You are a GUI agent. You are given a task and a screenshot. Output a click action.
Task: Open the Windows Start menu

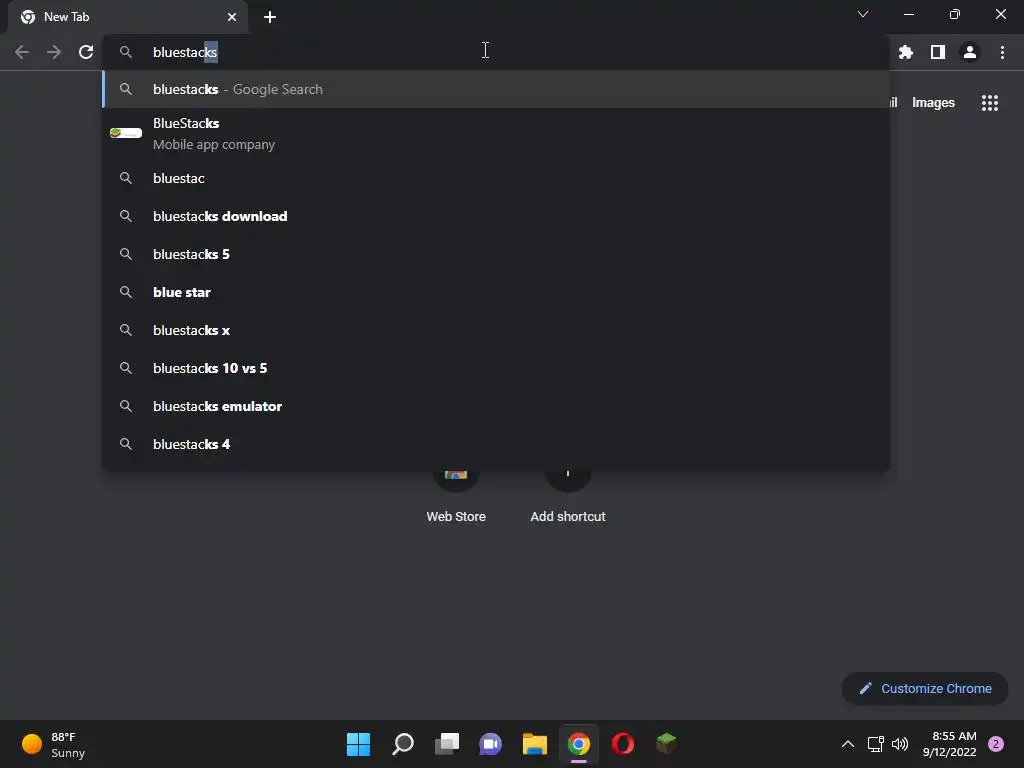coord(358,744)
